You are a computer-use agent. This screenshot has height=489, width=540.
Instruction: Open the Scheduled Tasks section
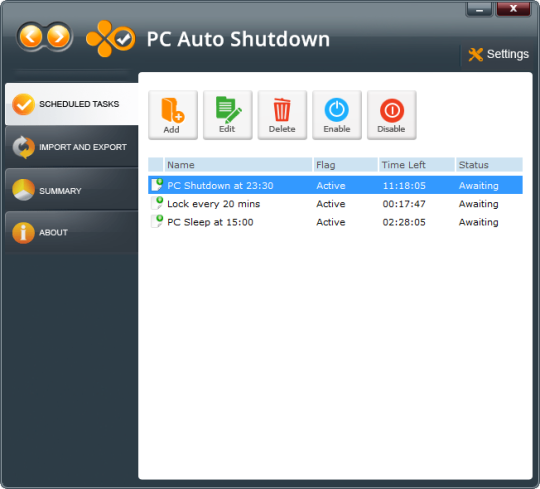(72, 104)
